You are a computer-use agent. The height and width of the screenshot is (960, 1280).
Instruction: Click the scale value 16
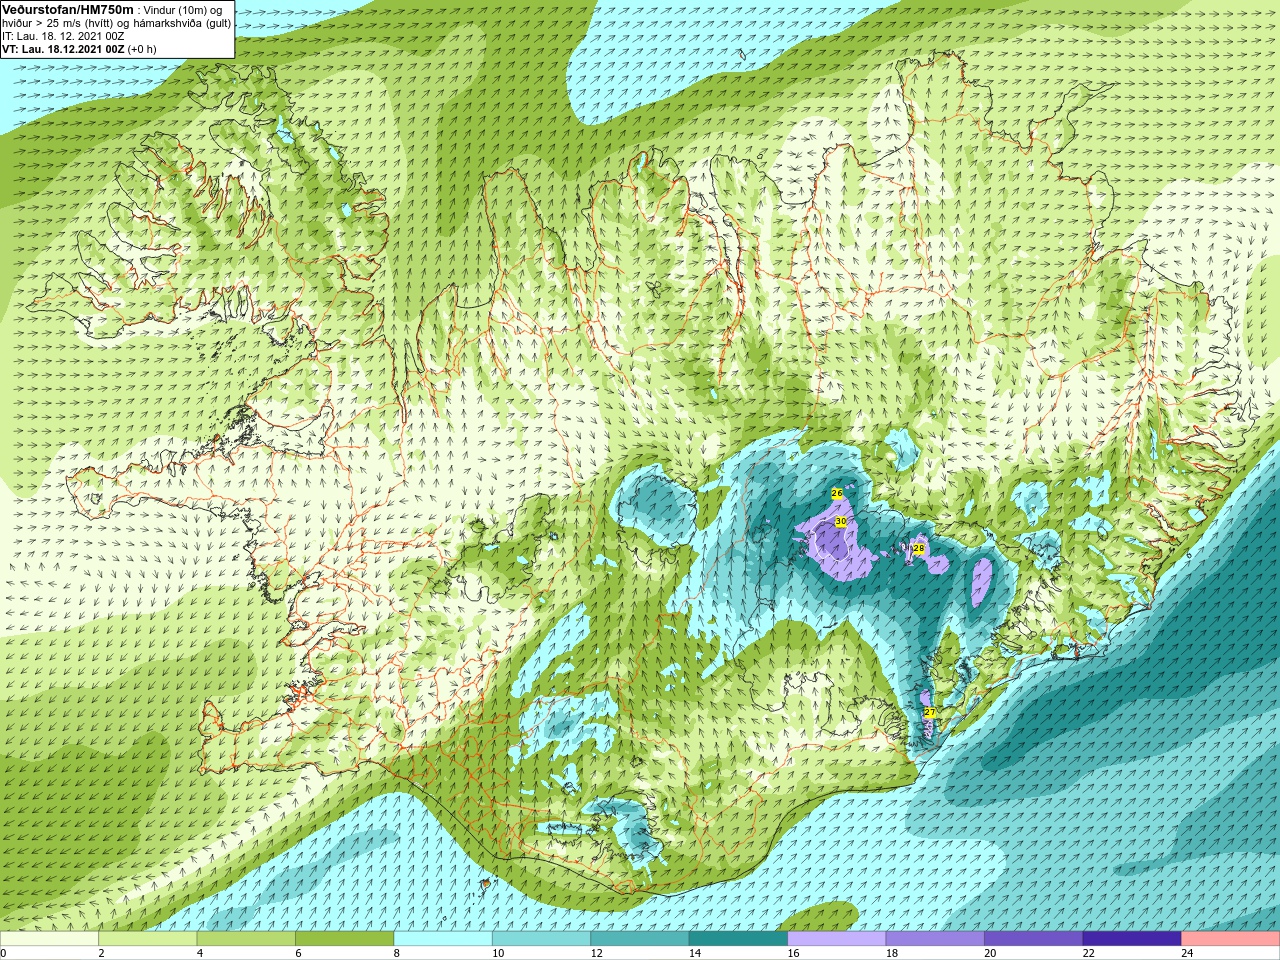[793, 953]
